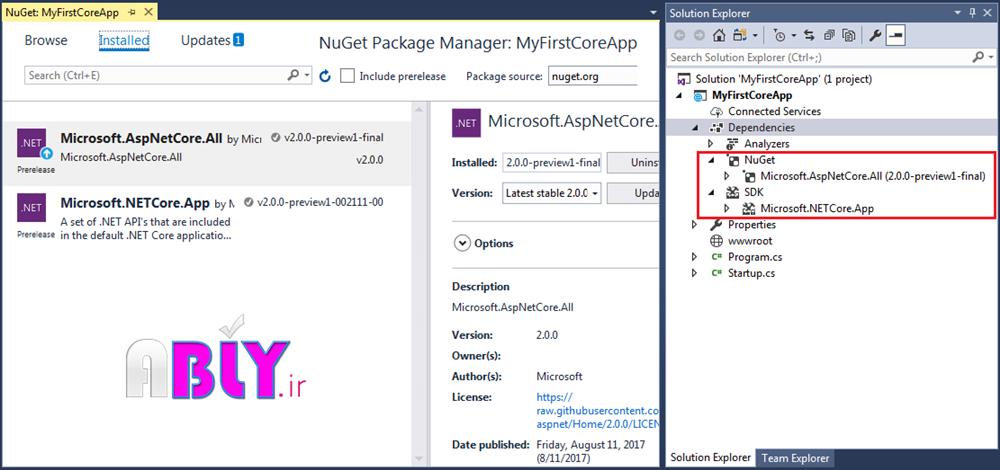Collapse the SDK node

pyautogui.click(x=712, y=193)
